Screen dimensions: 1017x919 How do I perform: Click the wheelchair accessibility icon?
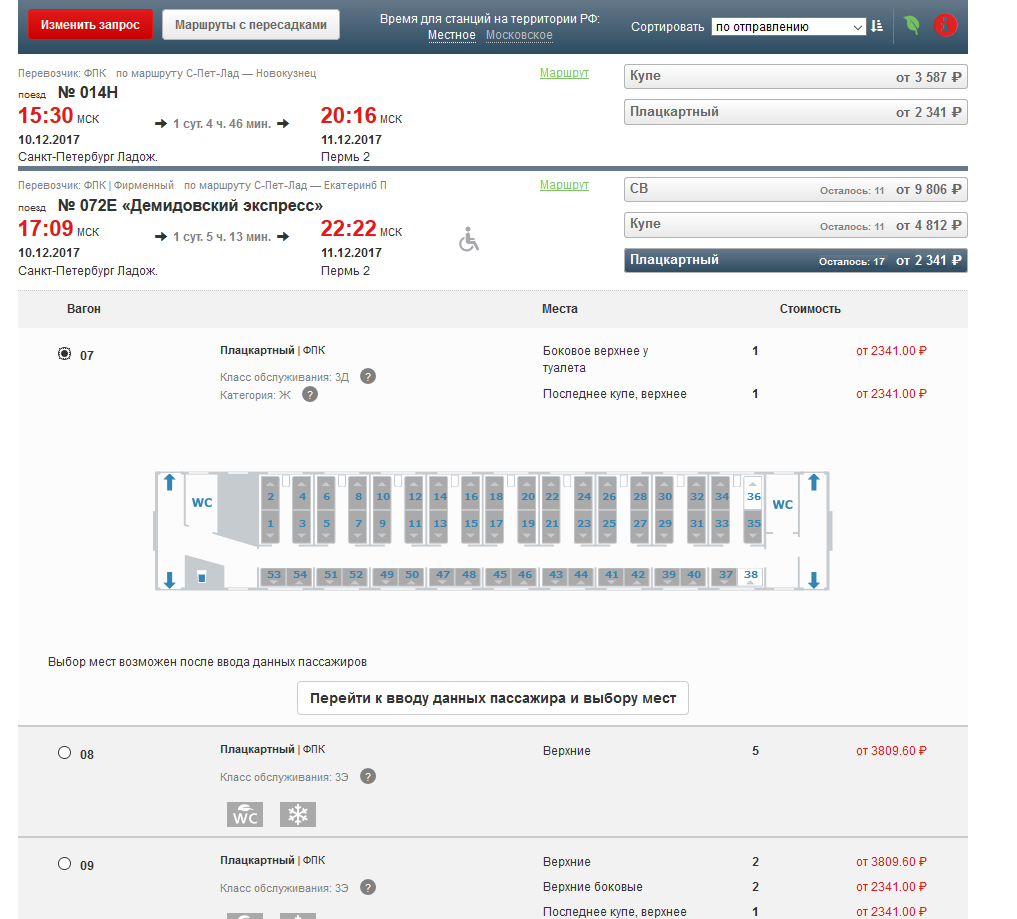tap(469, 240)
